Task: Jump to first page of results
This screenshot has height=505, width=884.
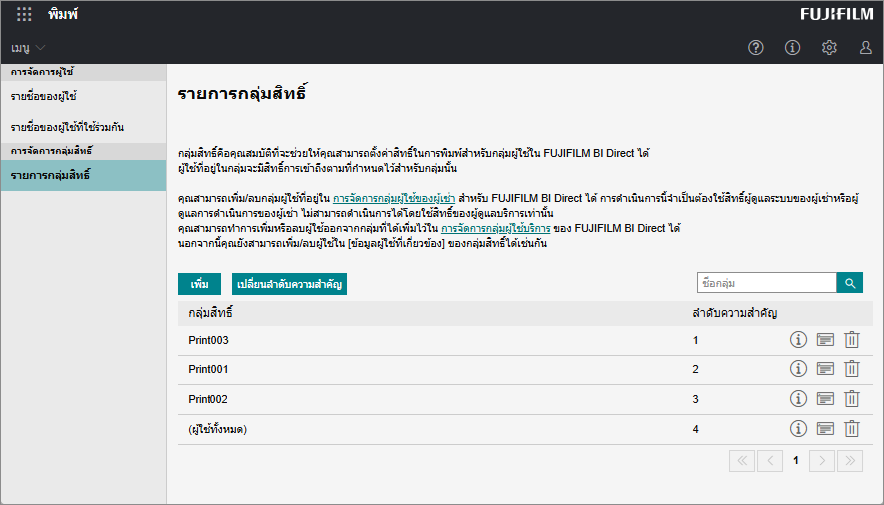Action: 742,461
